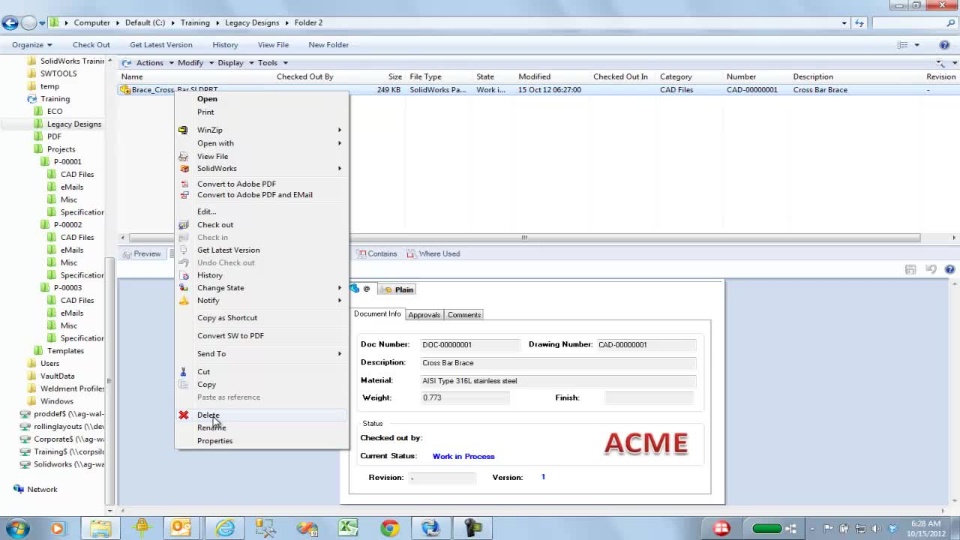Open Windows Start button
960x540 pixels.
(17, 528)
